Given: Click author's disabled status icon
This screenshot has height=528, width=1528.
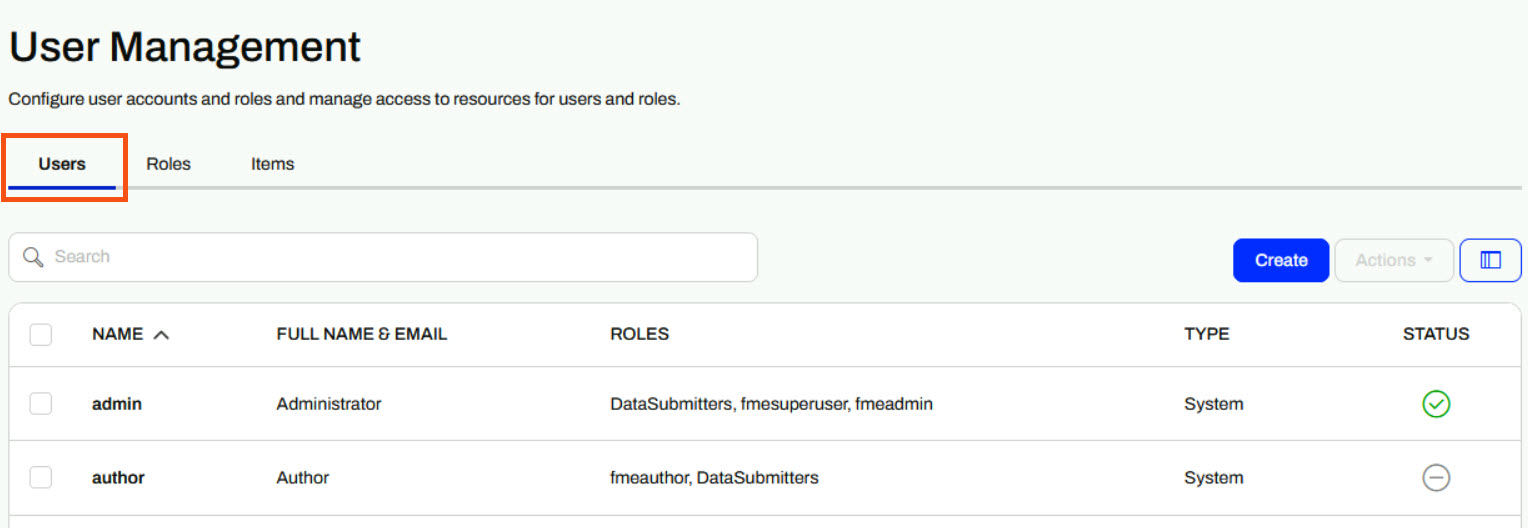Looking at the screenshot, I should pyautogui.click(x=1436, y=478).
